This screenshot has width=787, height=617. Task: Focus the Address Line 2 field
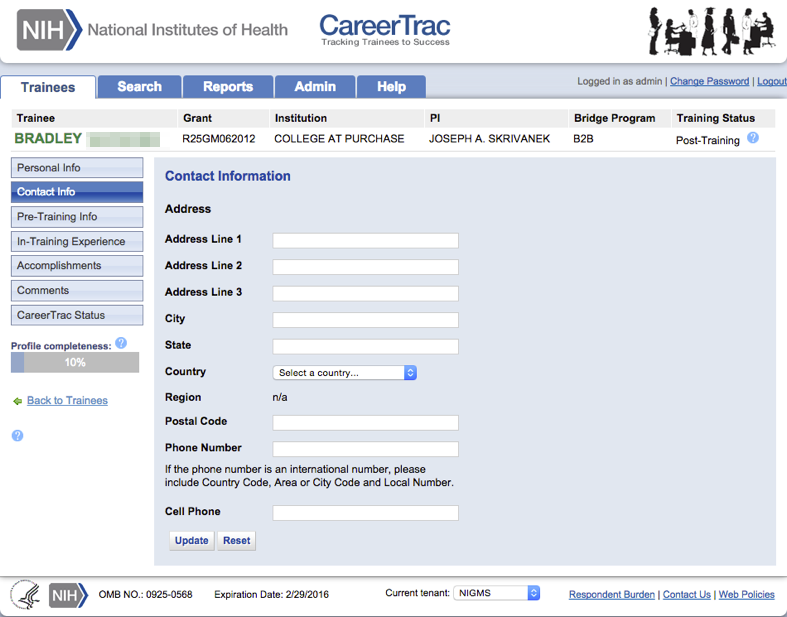click(x=365, y=267)
